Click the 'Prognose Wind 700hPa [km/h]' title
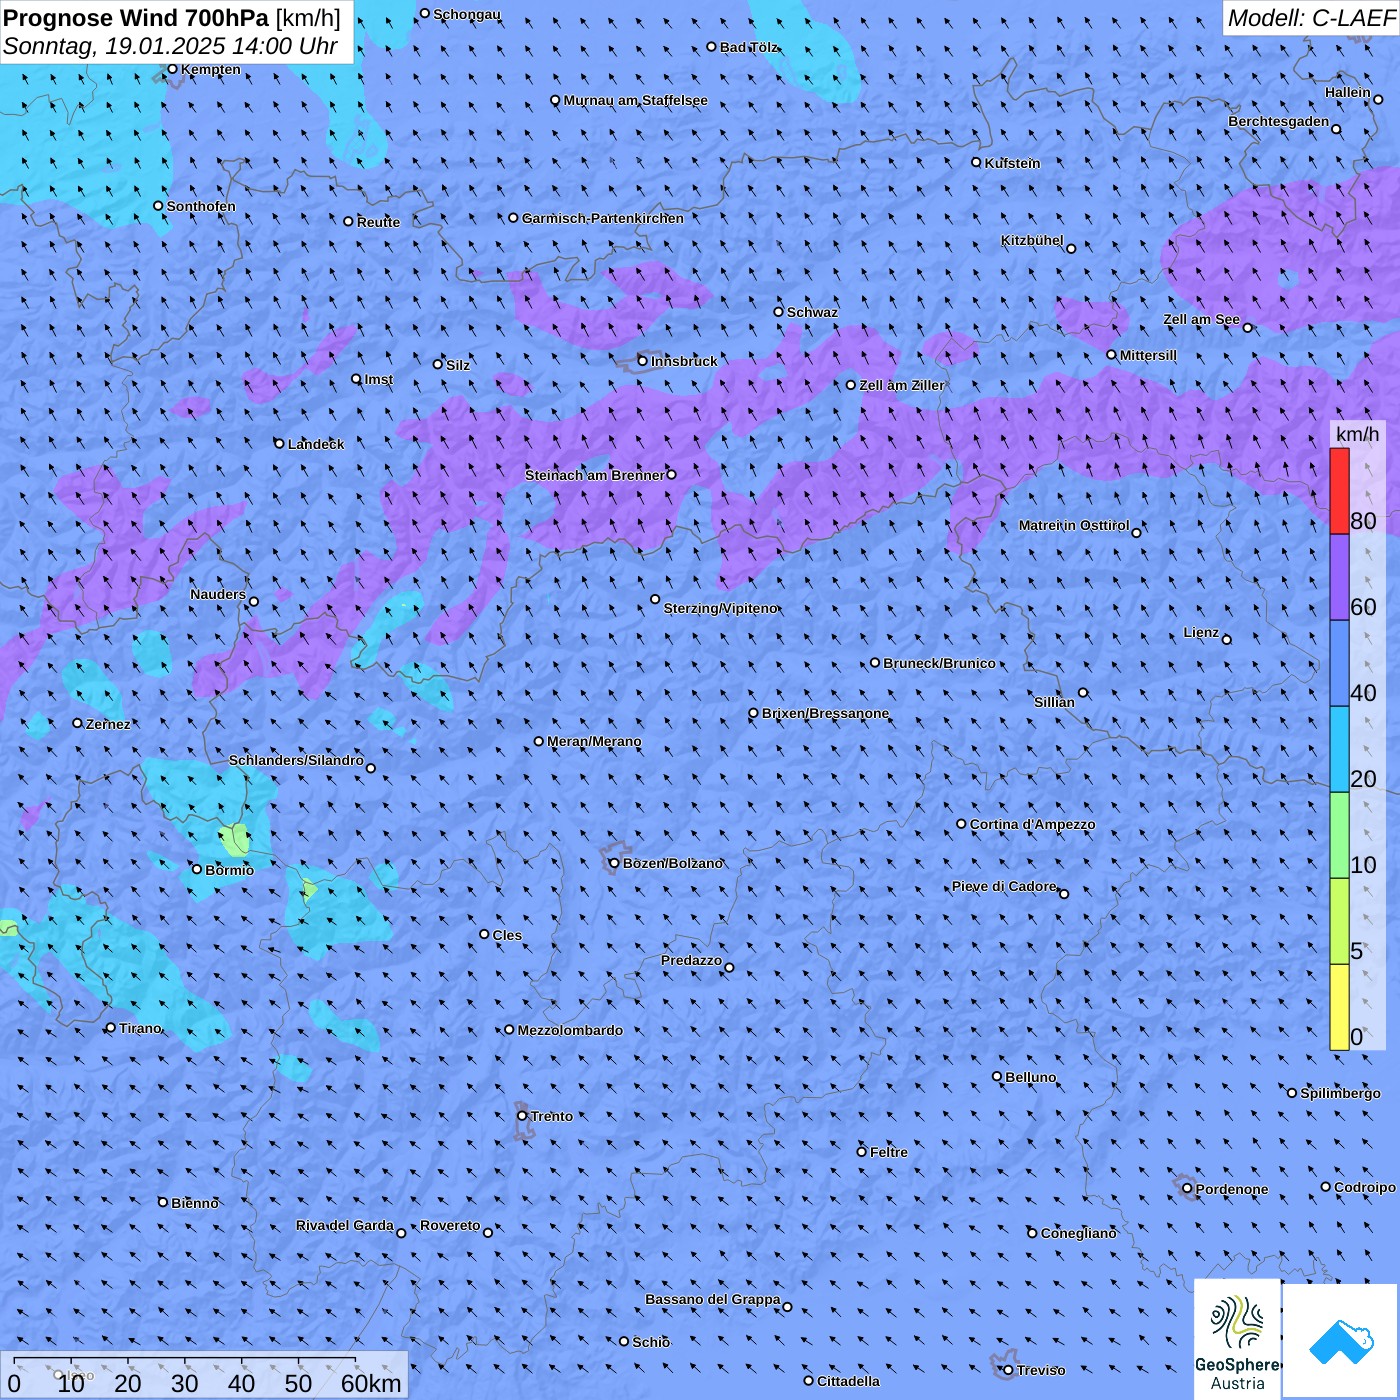Image resolution: width=1400 pixels, height=1400 pixels. click(x=172, y=18)
